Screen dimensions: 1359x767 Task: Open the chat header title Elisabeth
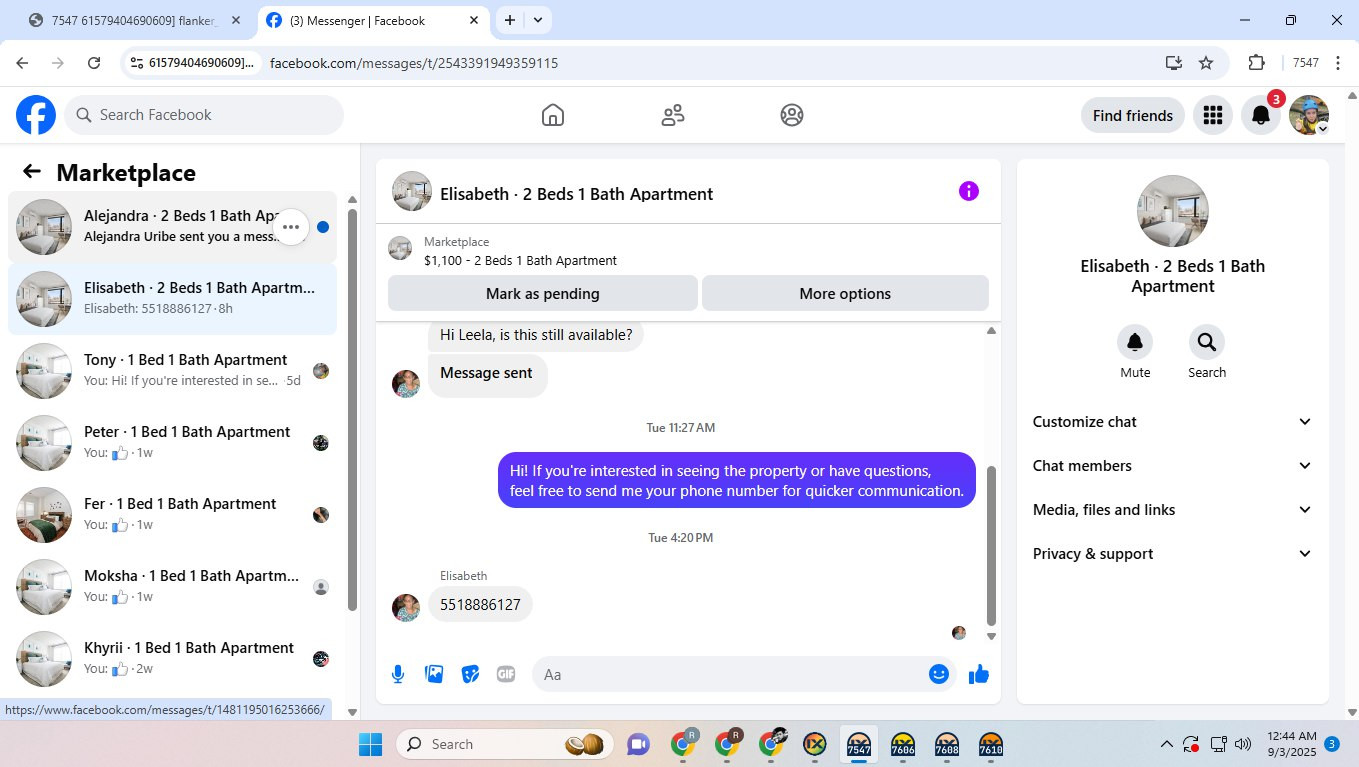[576, 194]
